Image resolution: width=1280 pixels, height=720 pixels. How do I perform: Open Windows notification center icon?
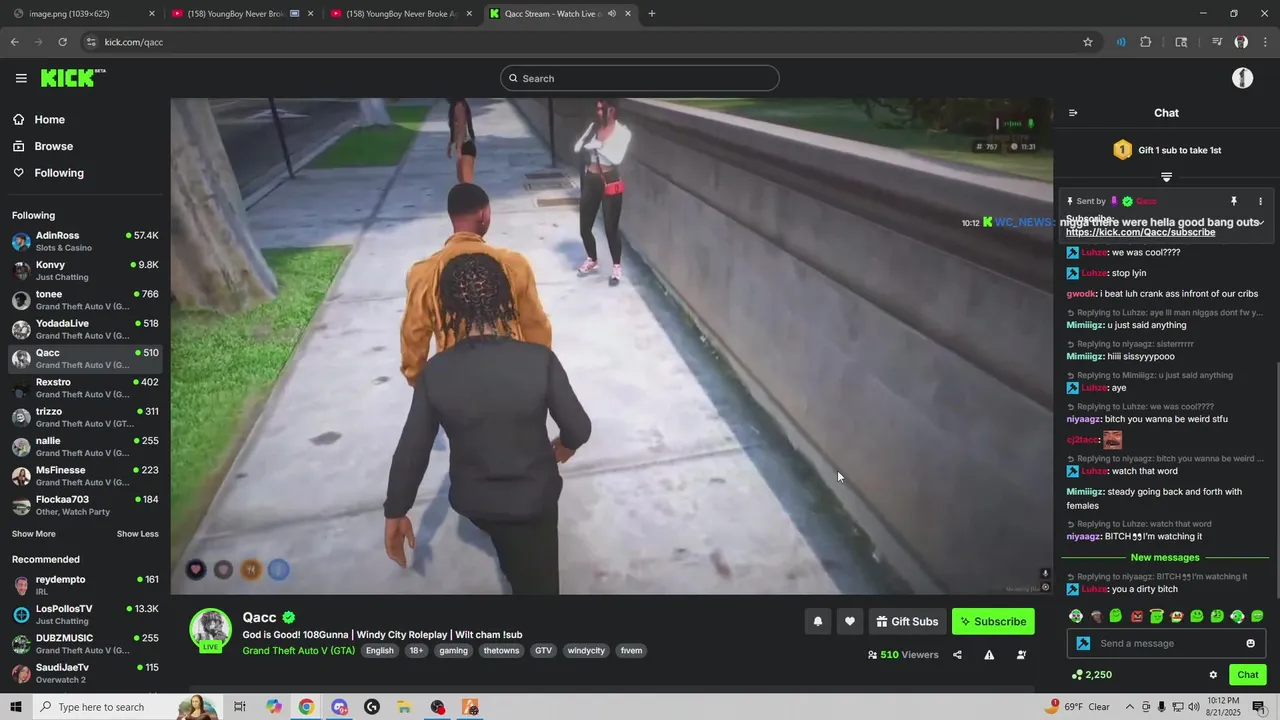pyautogui.click(x=1259, y=707)
